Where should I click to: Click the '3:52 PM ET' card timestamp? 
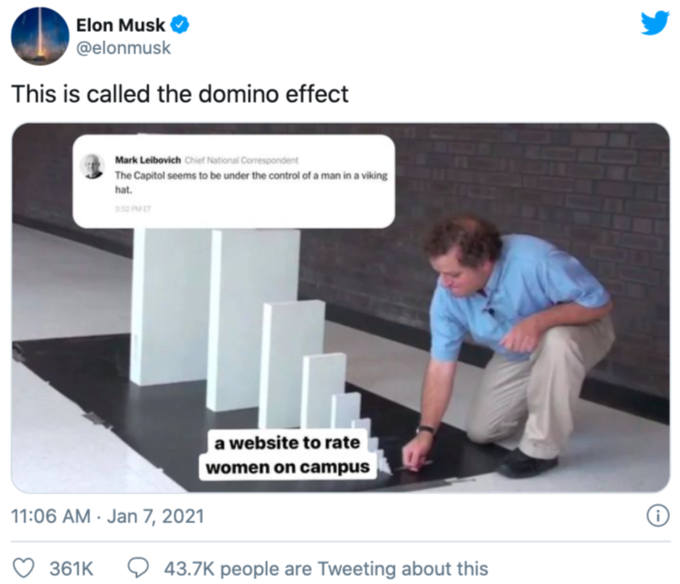click(133, 209)
